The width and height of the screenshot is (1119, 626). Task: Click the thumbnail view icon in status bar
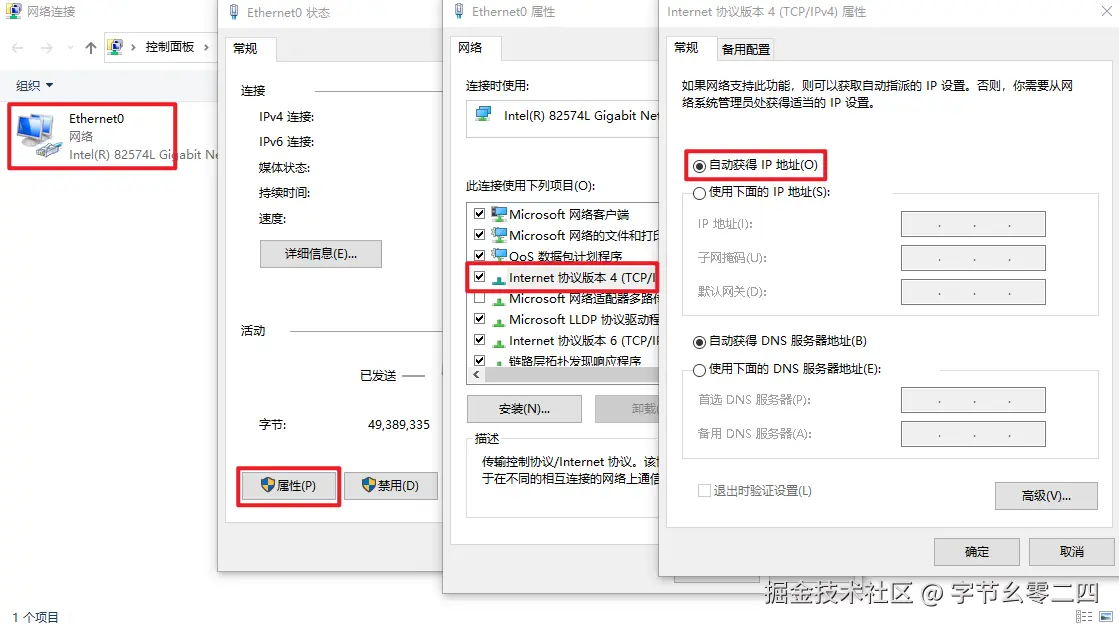(x=1106, y=617)
